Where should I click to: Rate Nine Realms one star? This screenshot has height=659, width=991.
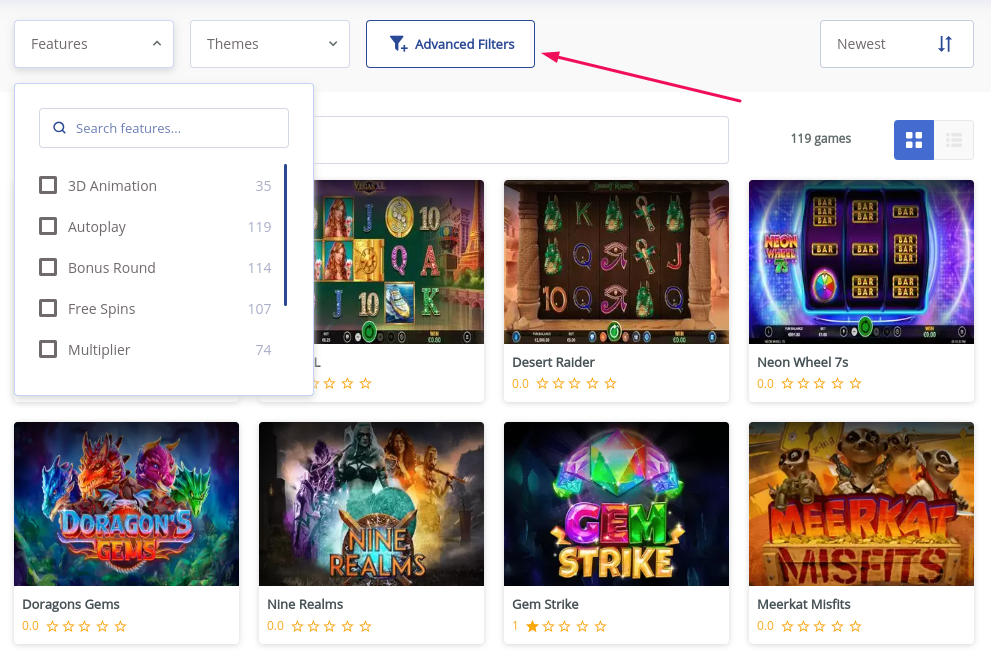coord(296,626)
